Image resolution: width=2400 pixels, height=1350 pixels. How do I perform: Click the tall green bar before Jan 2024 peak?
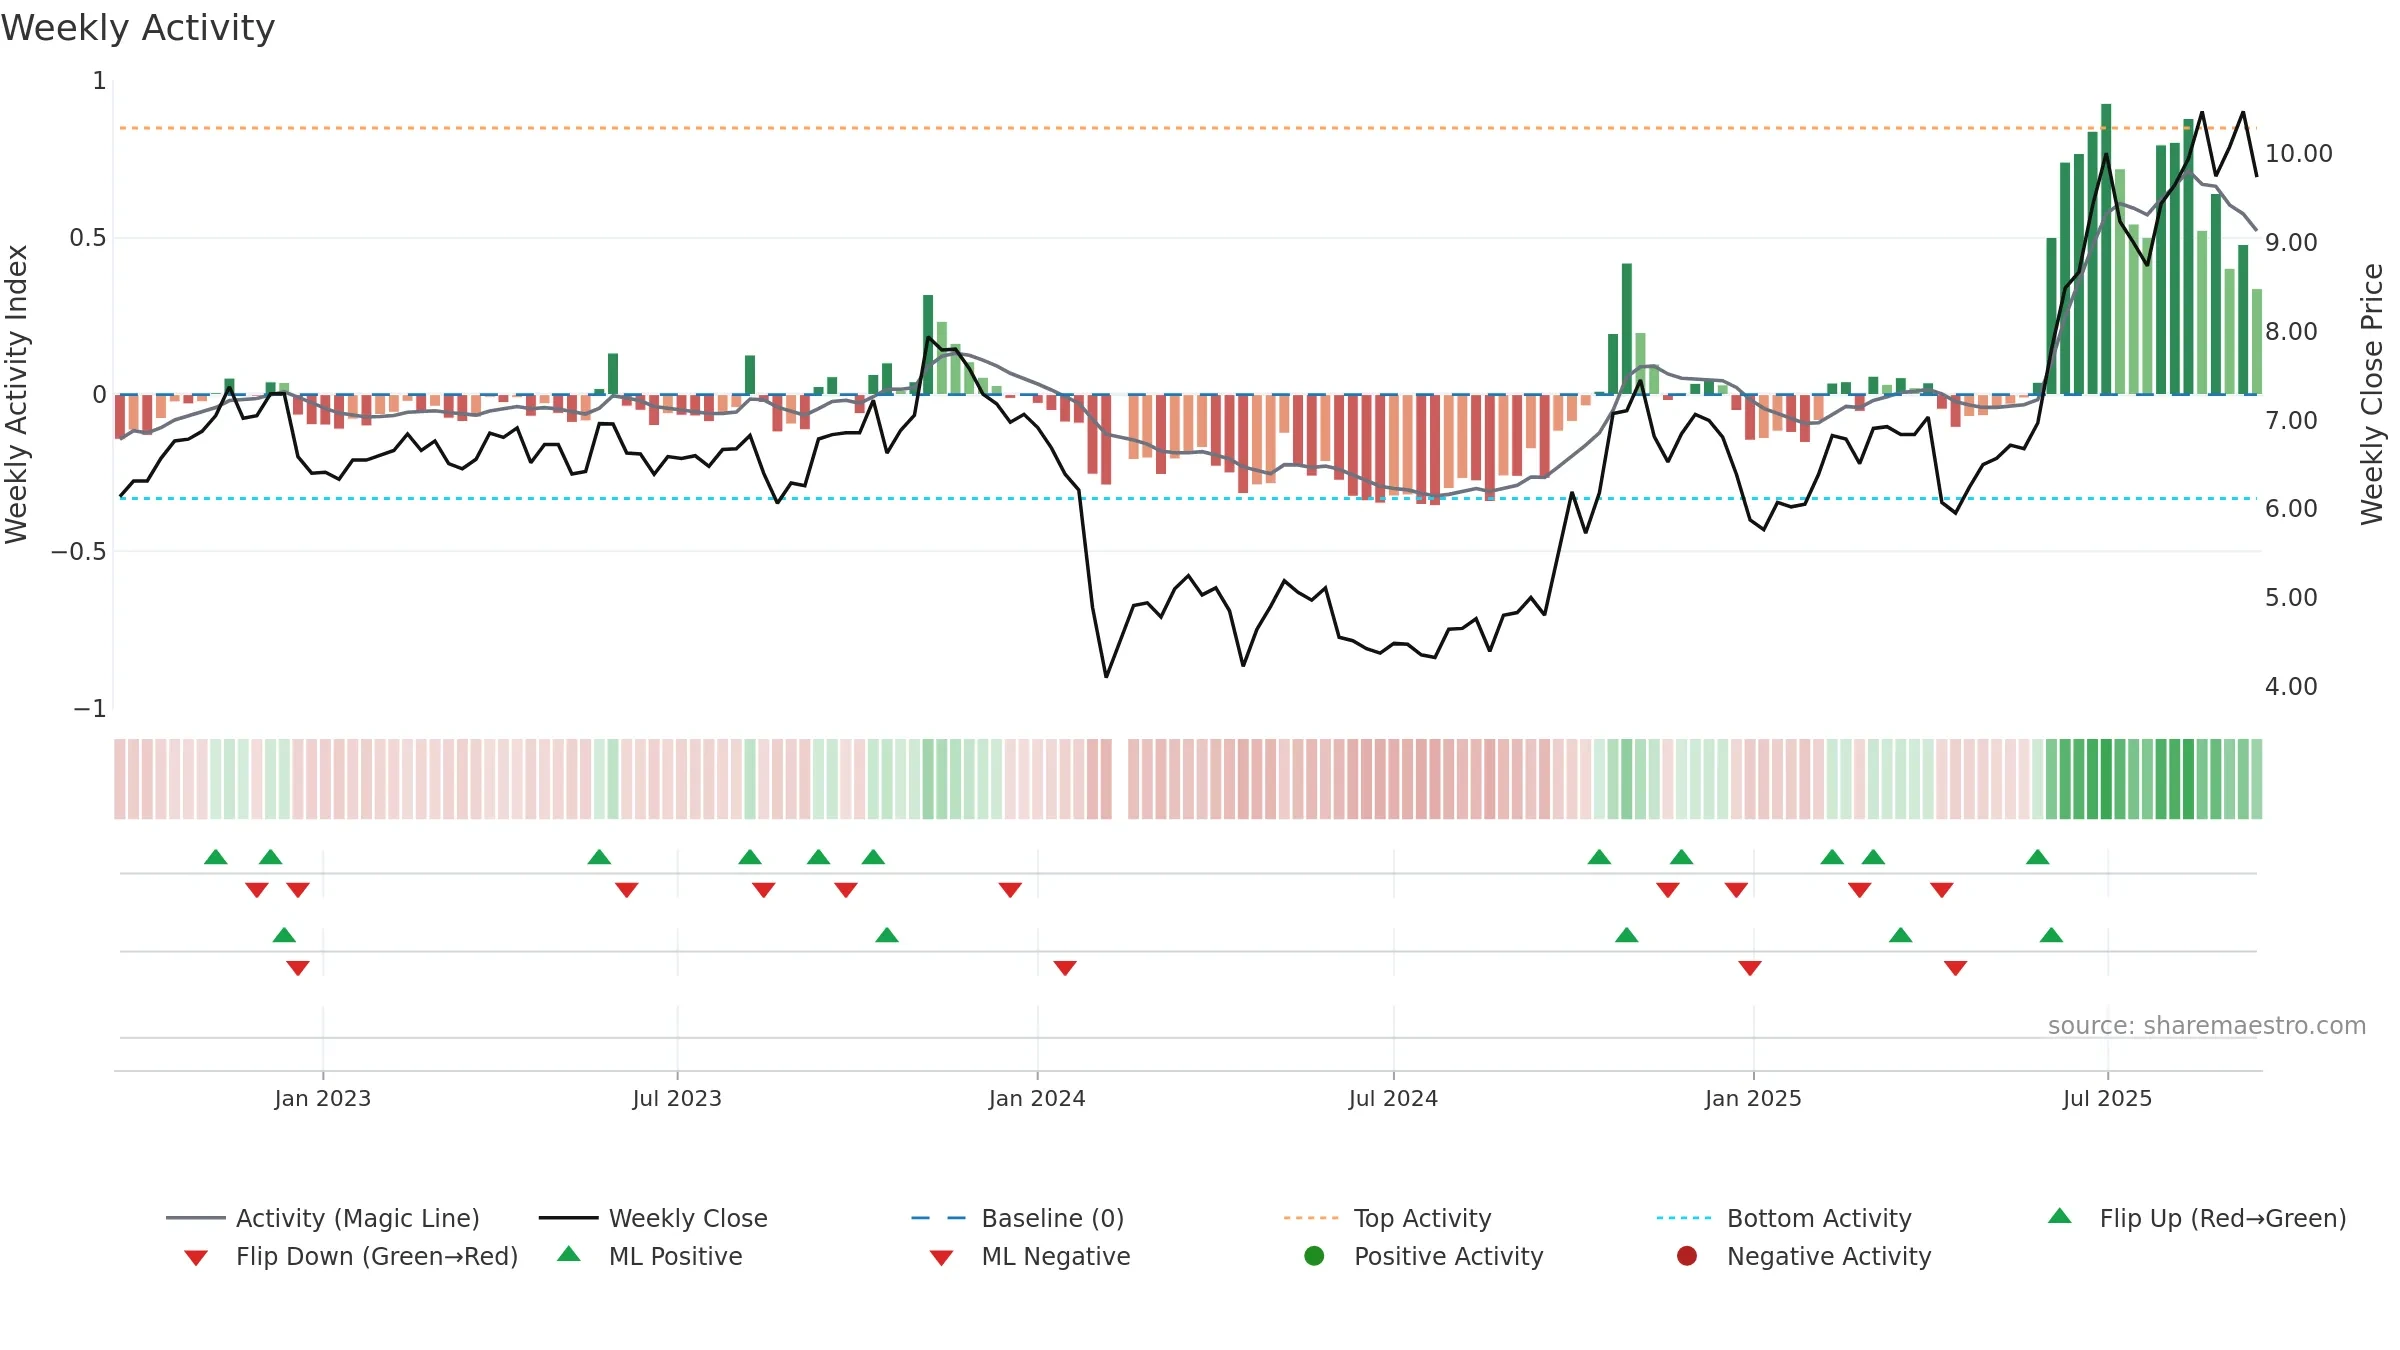coord(928,345)
